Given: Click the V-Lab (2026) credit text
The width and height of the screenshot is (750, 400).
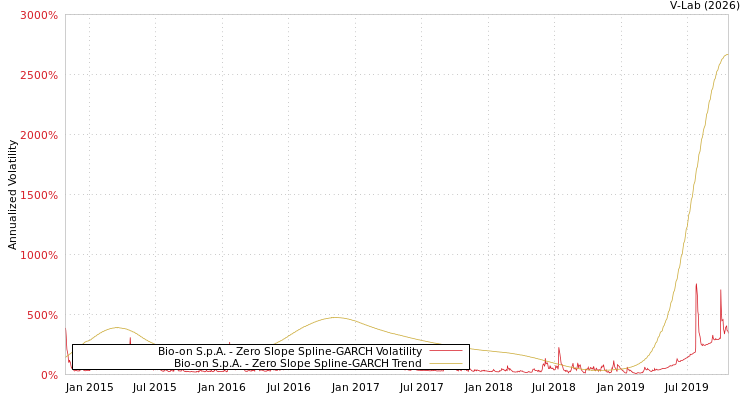Looking at the screenshot, I should [x=705, y=6].
